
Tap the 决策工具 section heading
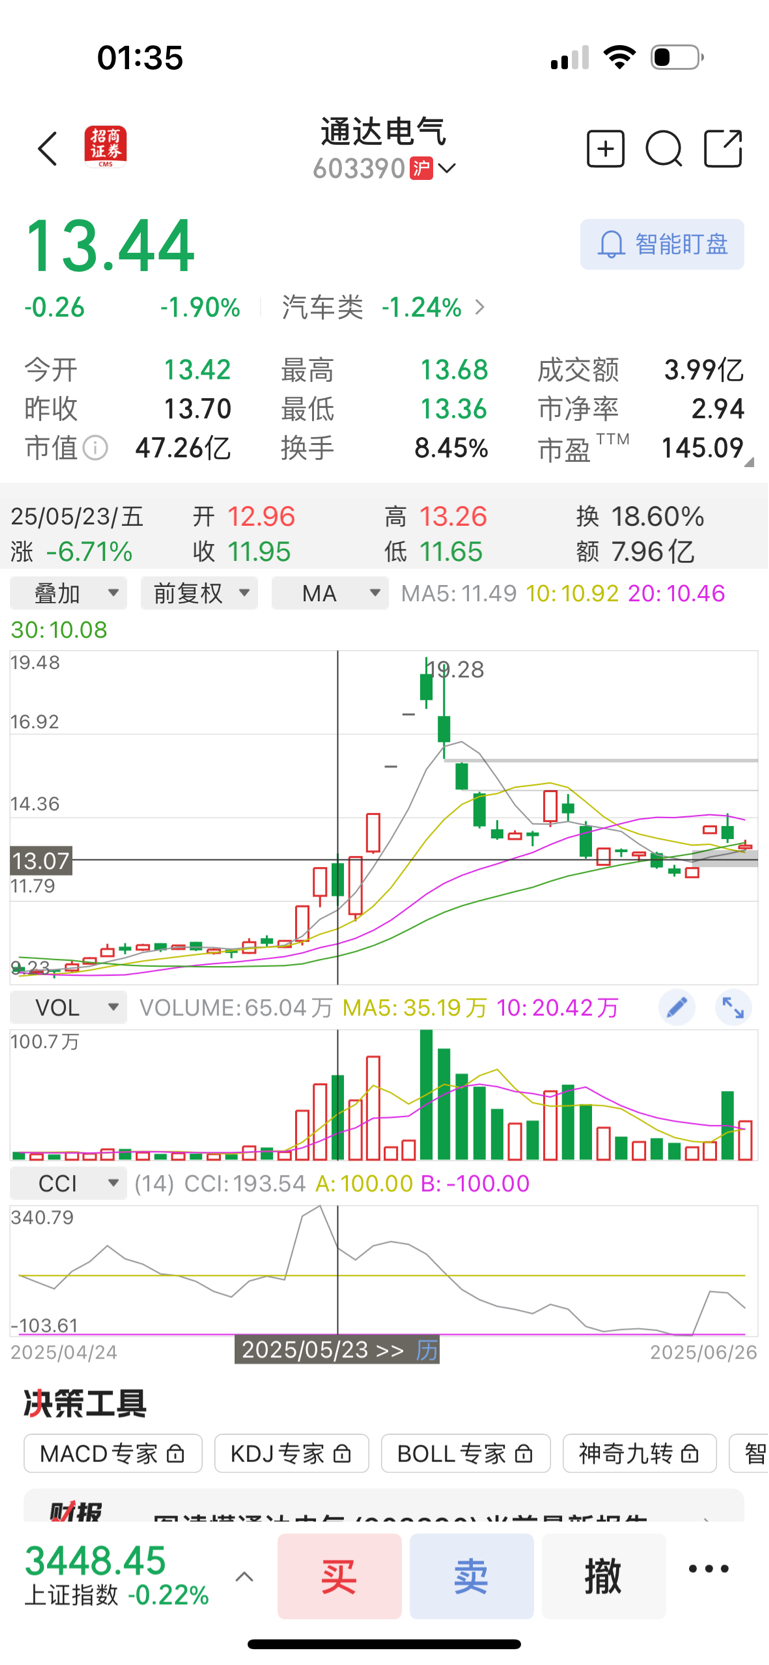[x=86, y=1403]
